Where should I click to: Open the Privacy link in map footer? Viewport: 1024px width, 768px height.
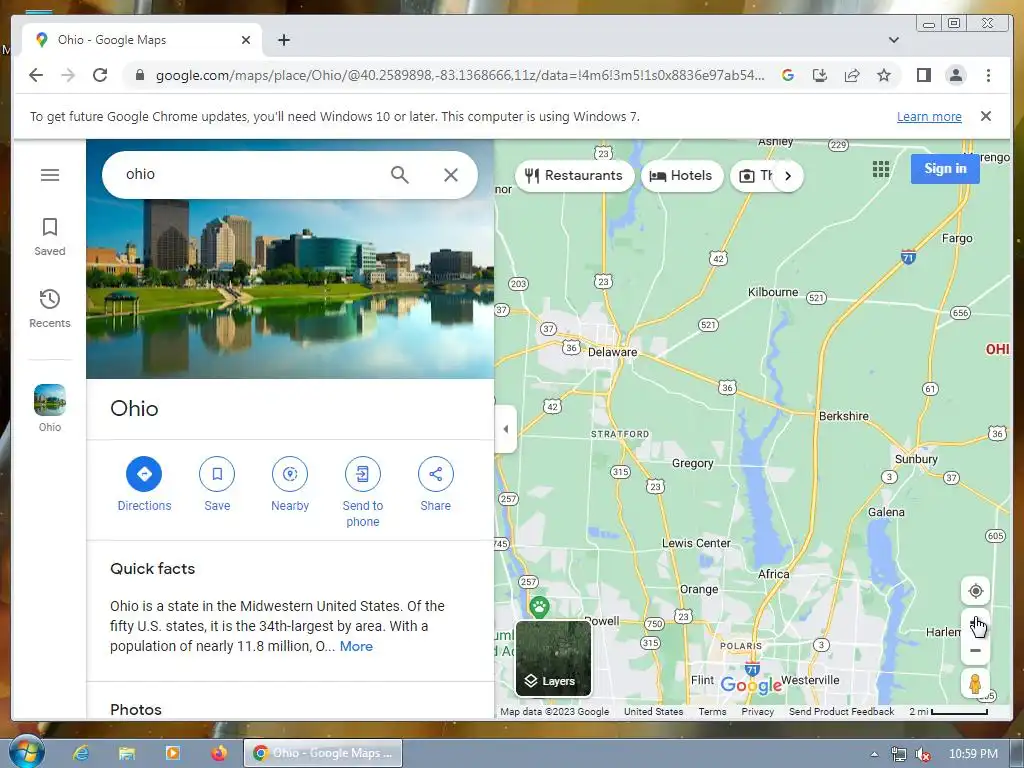tap(758, 711)
